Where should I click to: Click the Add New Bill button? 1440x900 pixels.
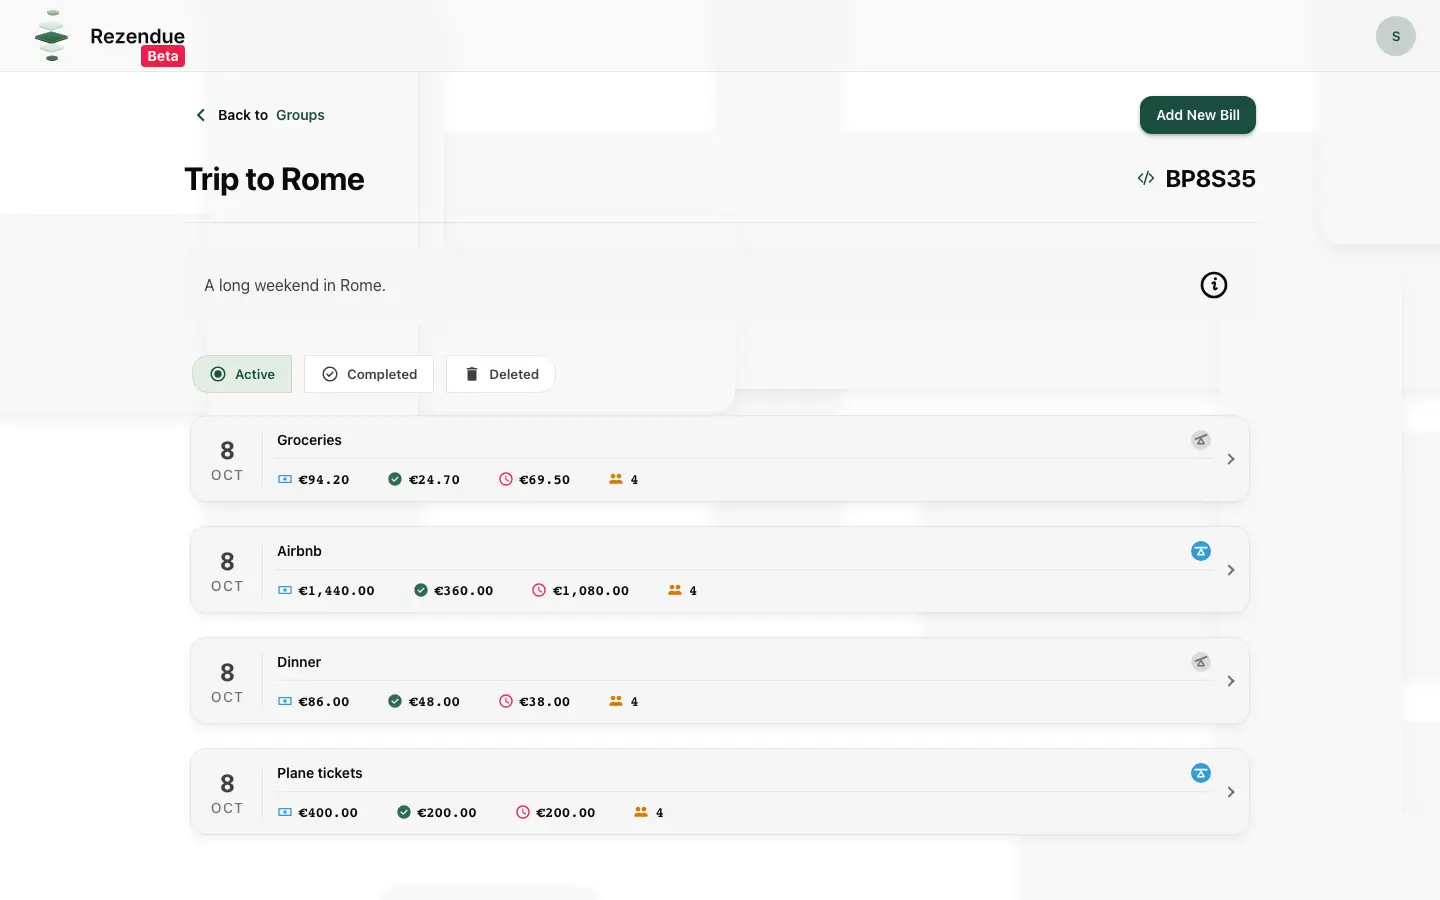click(1198, 115)
